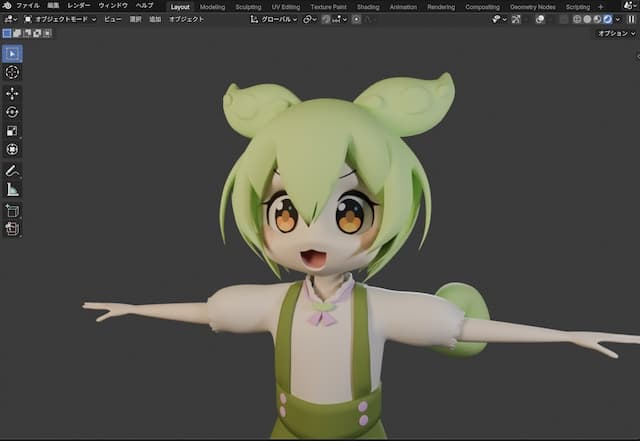640x441 pixels.
Task: Click the ビュー menu button
Action: (113, 19)
